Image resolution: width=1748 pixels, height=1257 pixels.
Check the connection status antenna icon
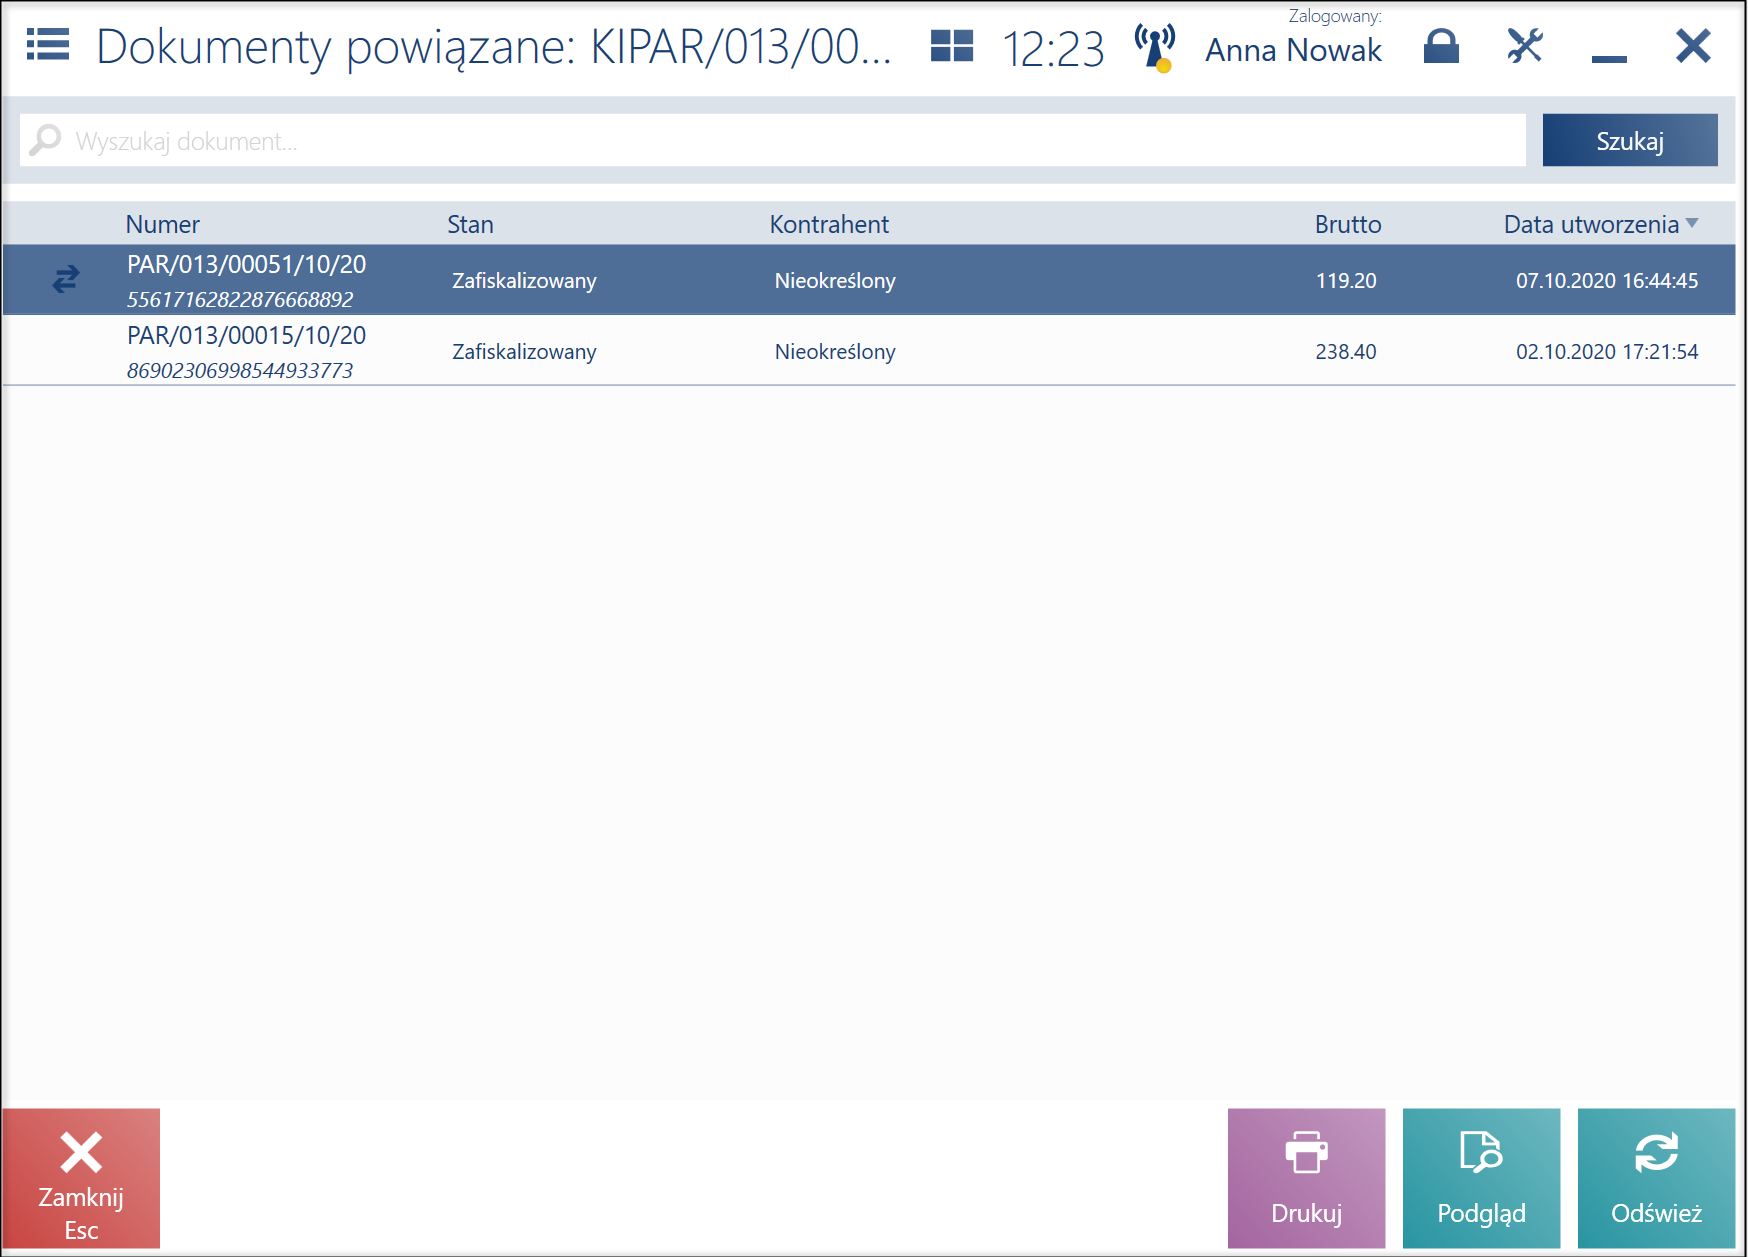tap(1155, 48)
